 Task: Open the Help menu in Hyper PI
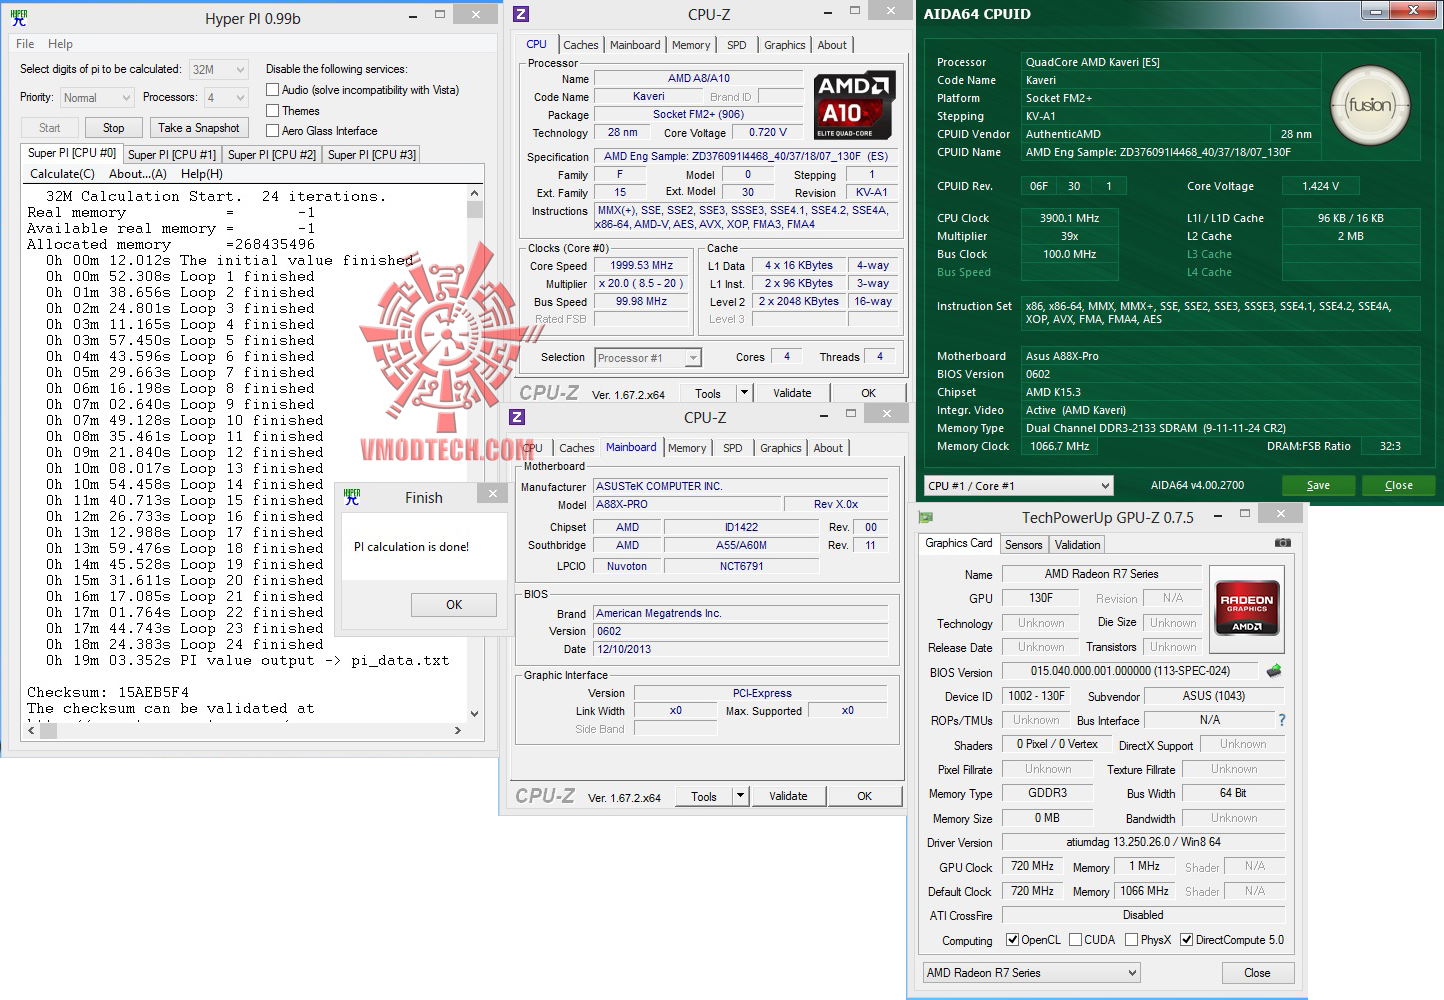point(60,44)
